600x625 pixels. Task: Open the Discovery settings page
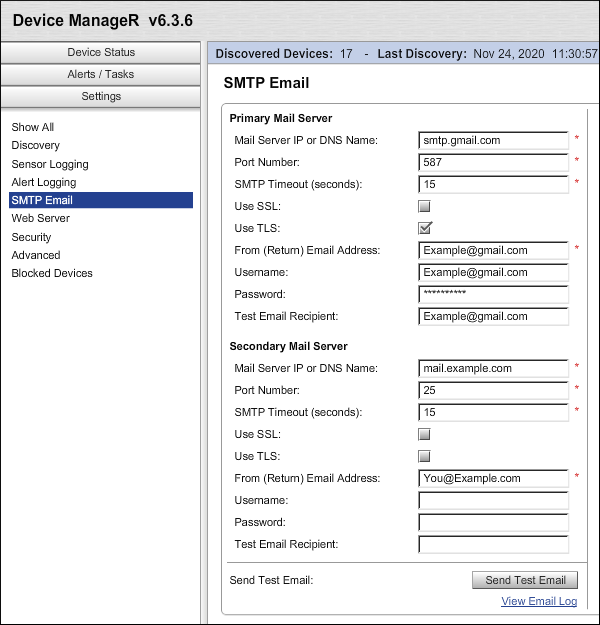35,145
